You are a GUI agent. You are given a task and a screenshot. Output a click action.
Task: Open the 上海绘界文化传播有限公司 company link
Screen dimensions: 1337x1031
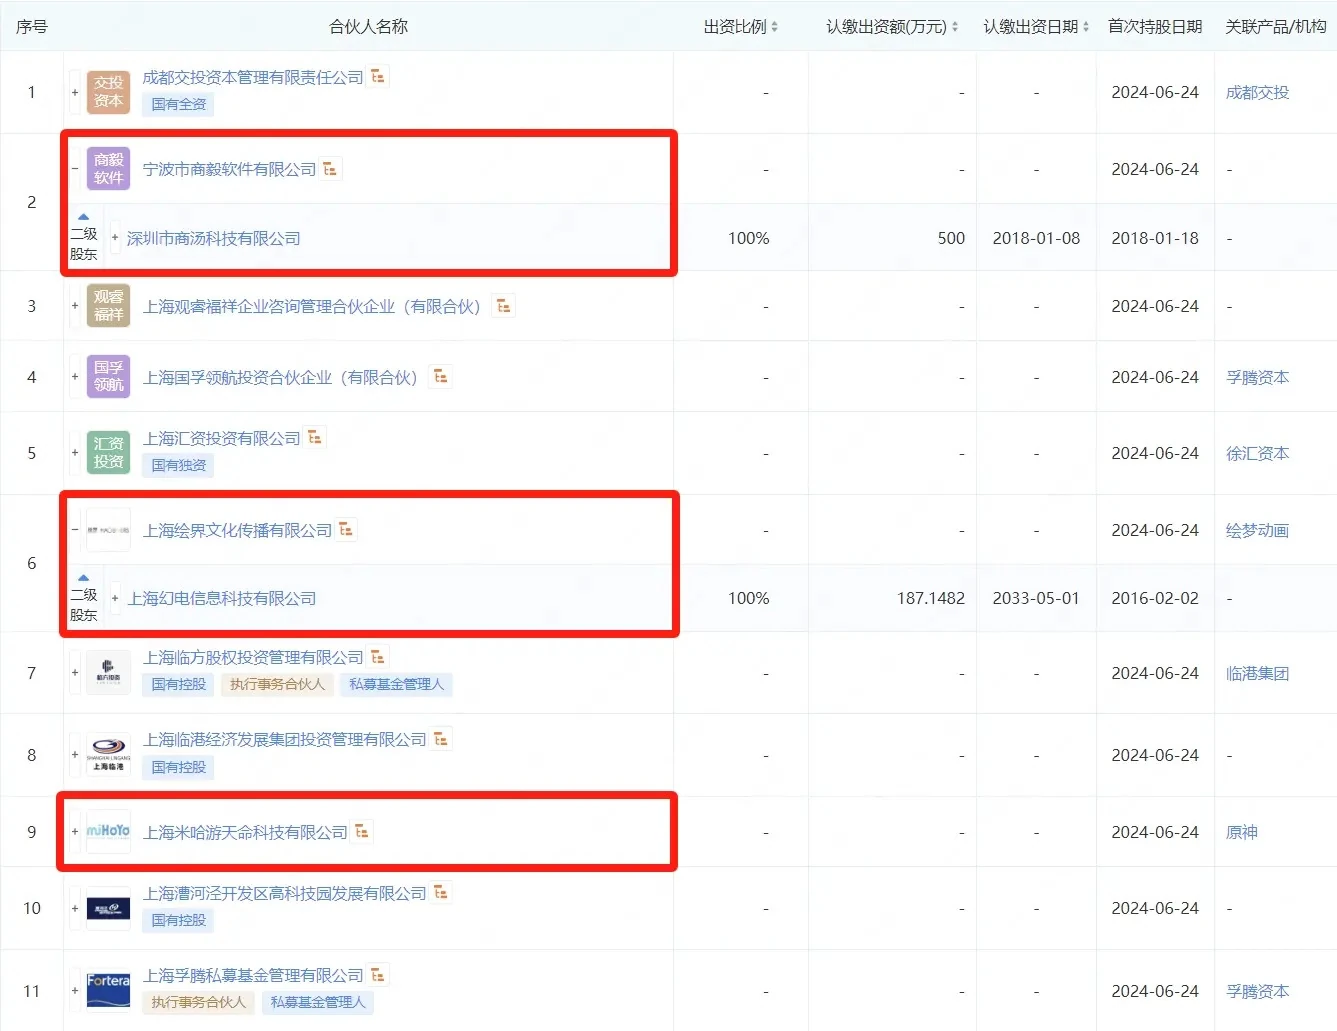(237, 530)
